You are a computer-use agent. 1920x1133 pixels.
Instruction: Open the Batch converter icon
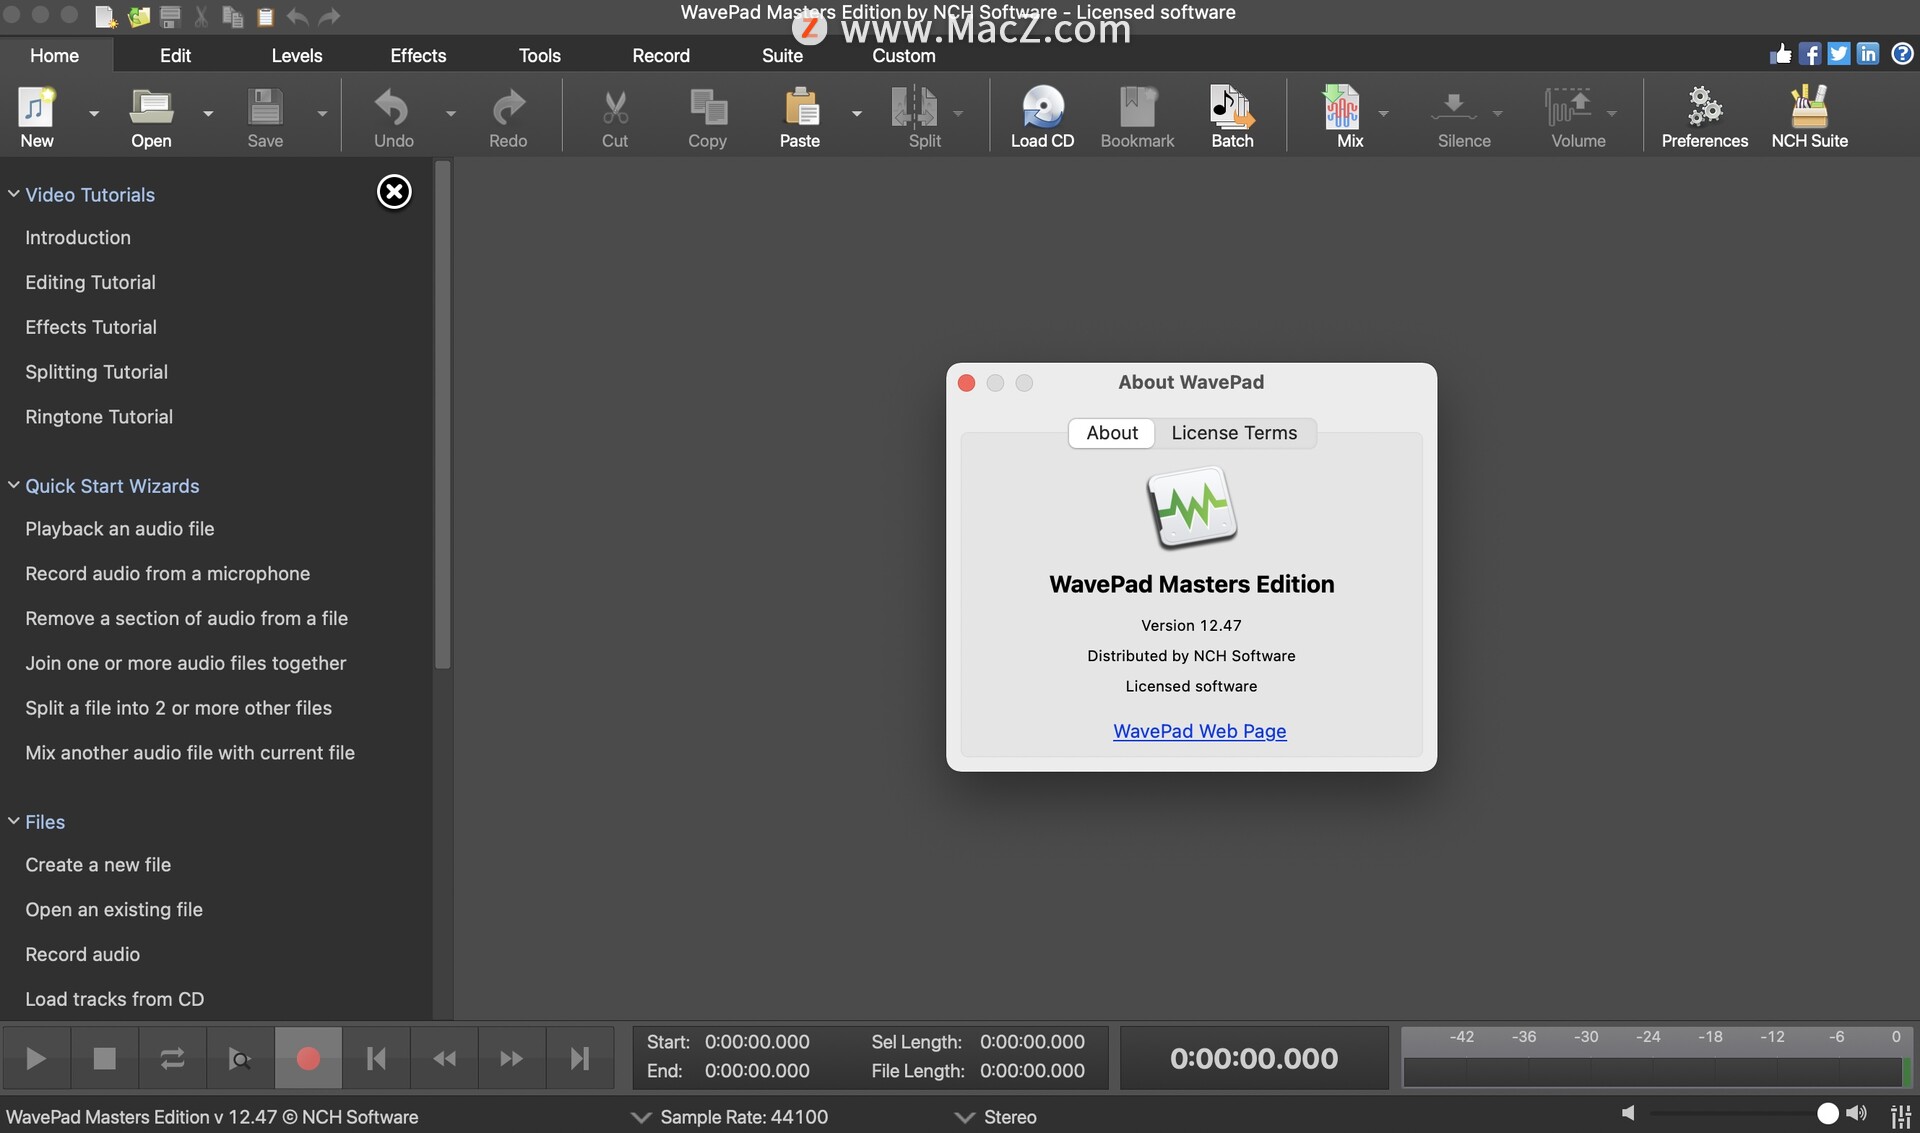pyautogui.click(x=1232, y=107)
